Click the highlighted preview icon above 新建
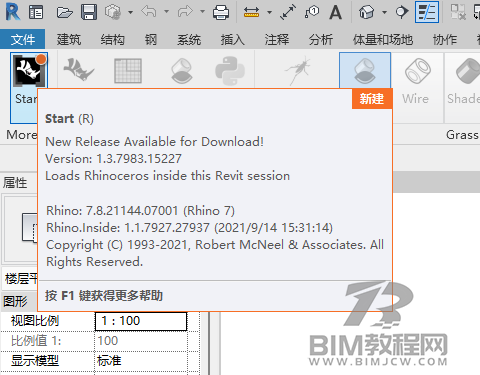Image resolution: width=480 pixels, height=375 pixels. pyautogui.click(x=365, y=71)
